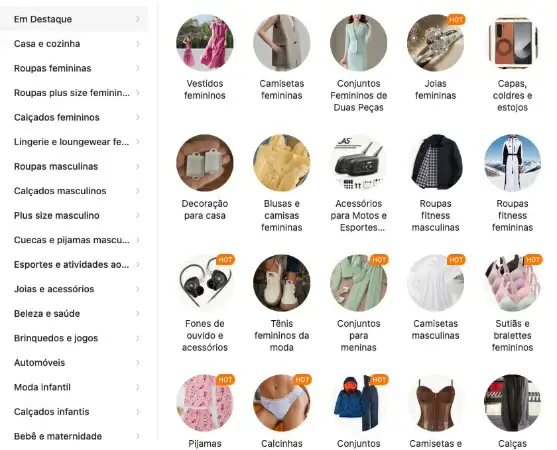The width and height of the screenshot is (557, 450).
Task: Choose the Fones de ouvido e acessórios icon
Action: pos(205,283)
